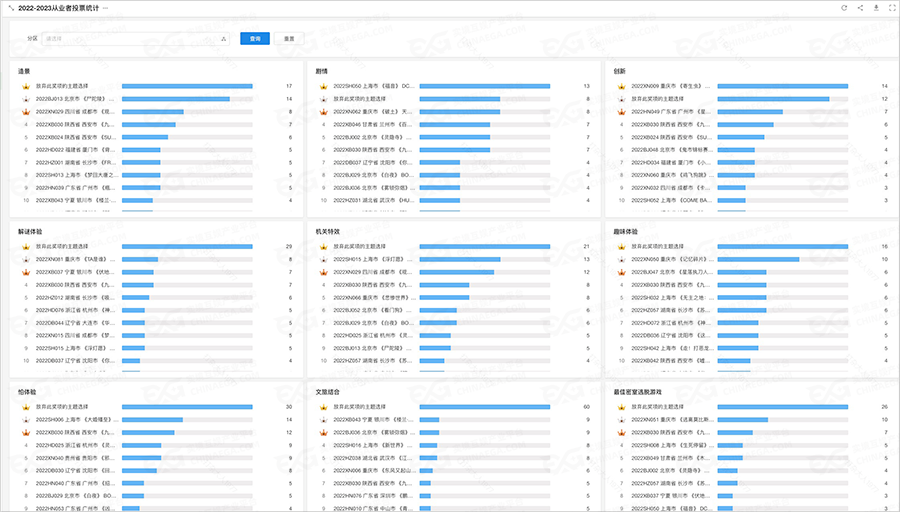Click the 最佳密室逃脱游戏 panel title
900x512 pixels.
pos(638,391)
